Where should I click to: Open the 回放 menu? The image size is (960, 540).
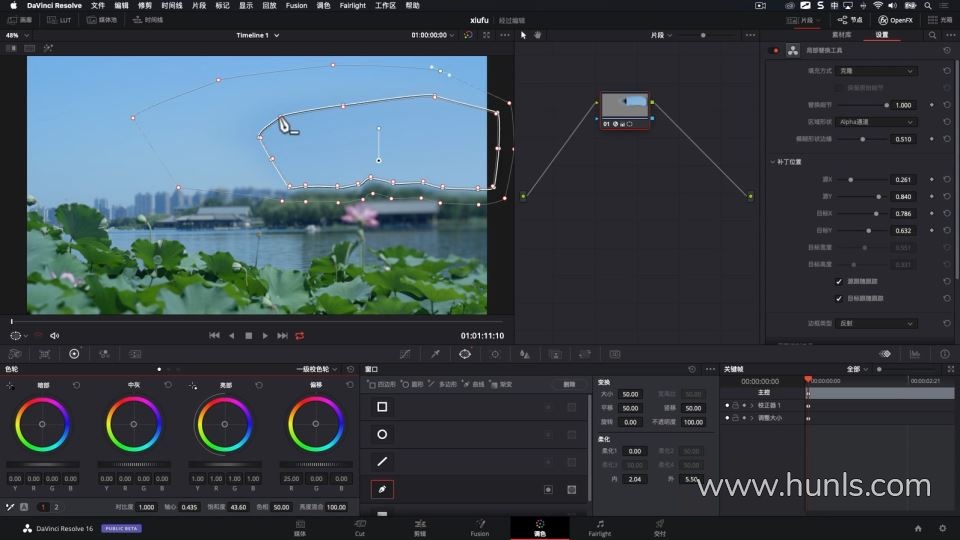pos(269,5)
